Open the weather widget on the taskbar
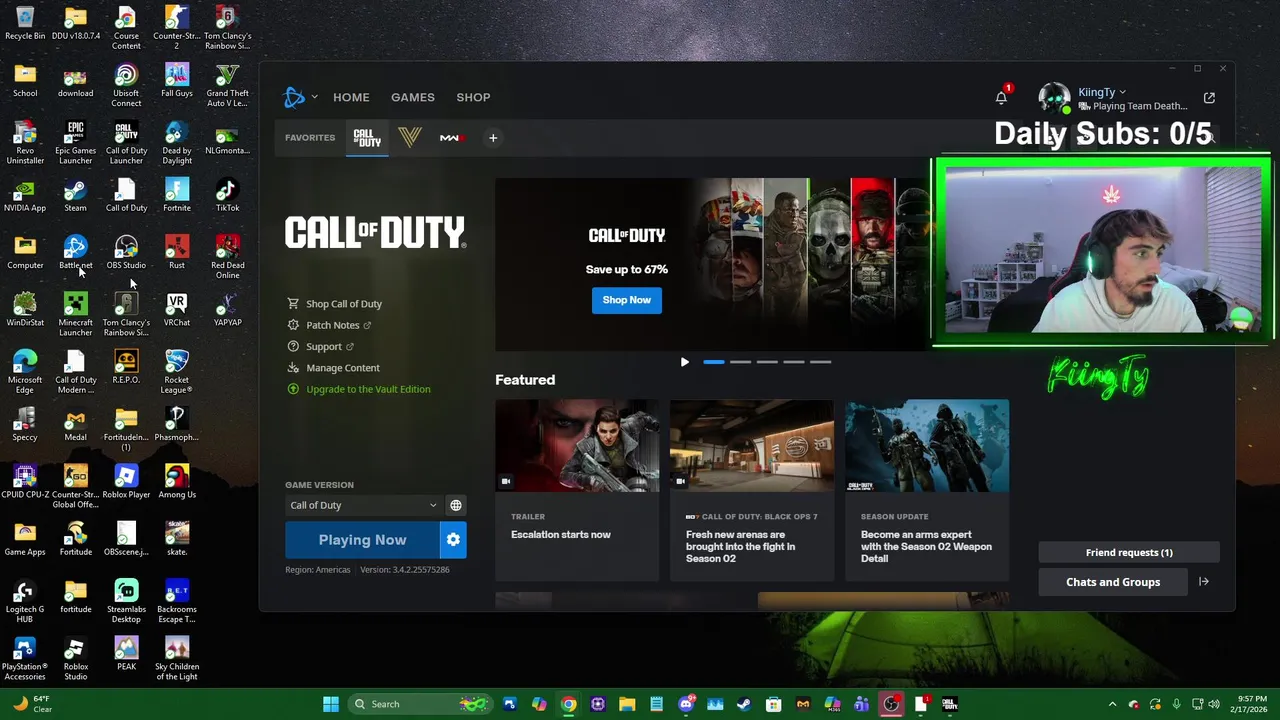Image resolution: width=1280 pixels, height=720 pixels. pos(30,704)
